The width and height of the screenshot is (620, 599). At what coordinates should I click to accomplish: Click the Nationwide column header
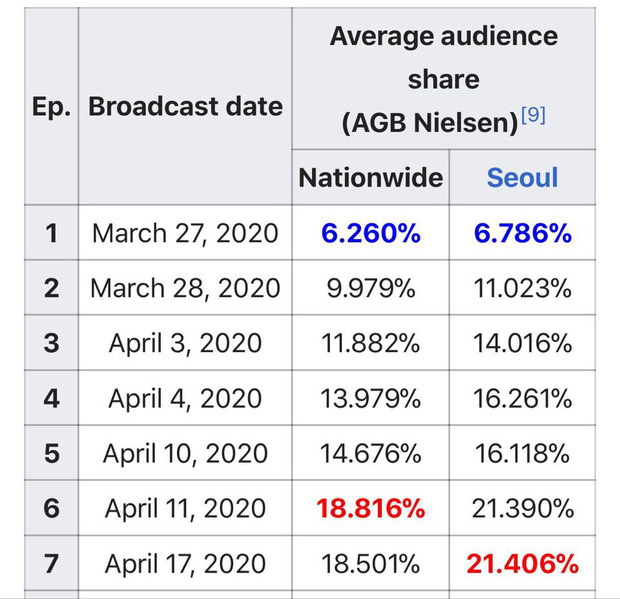[370, 178]
